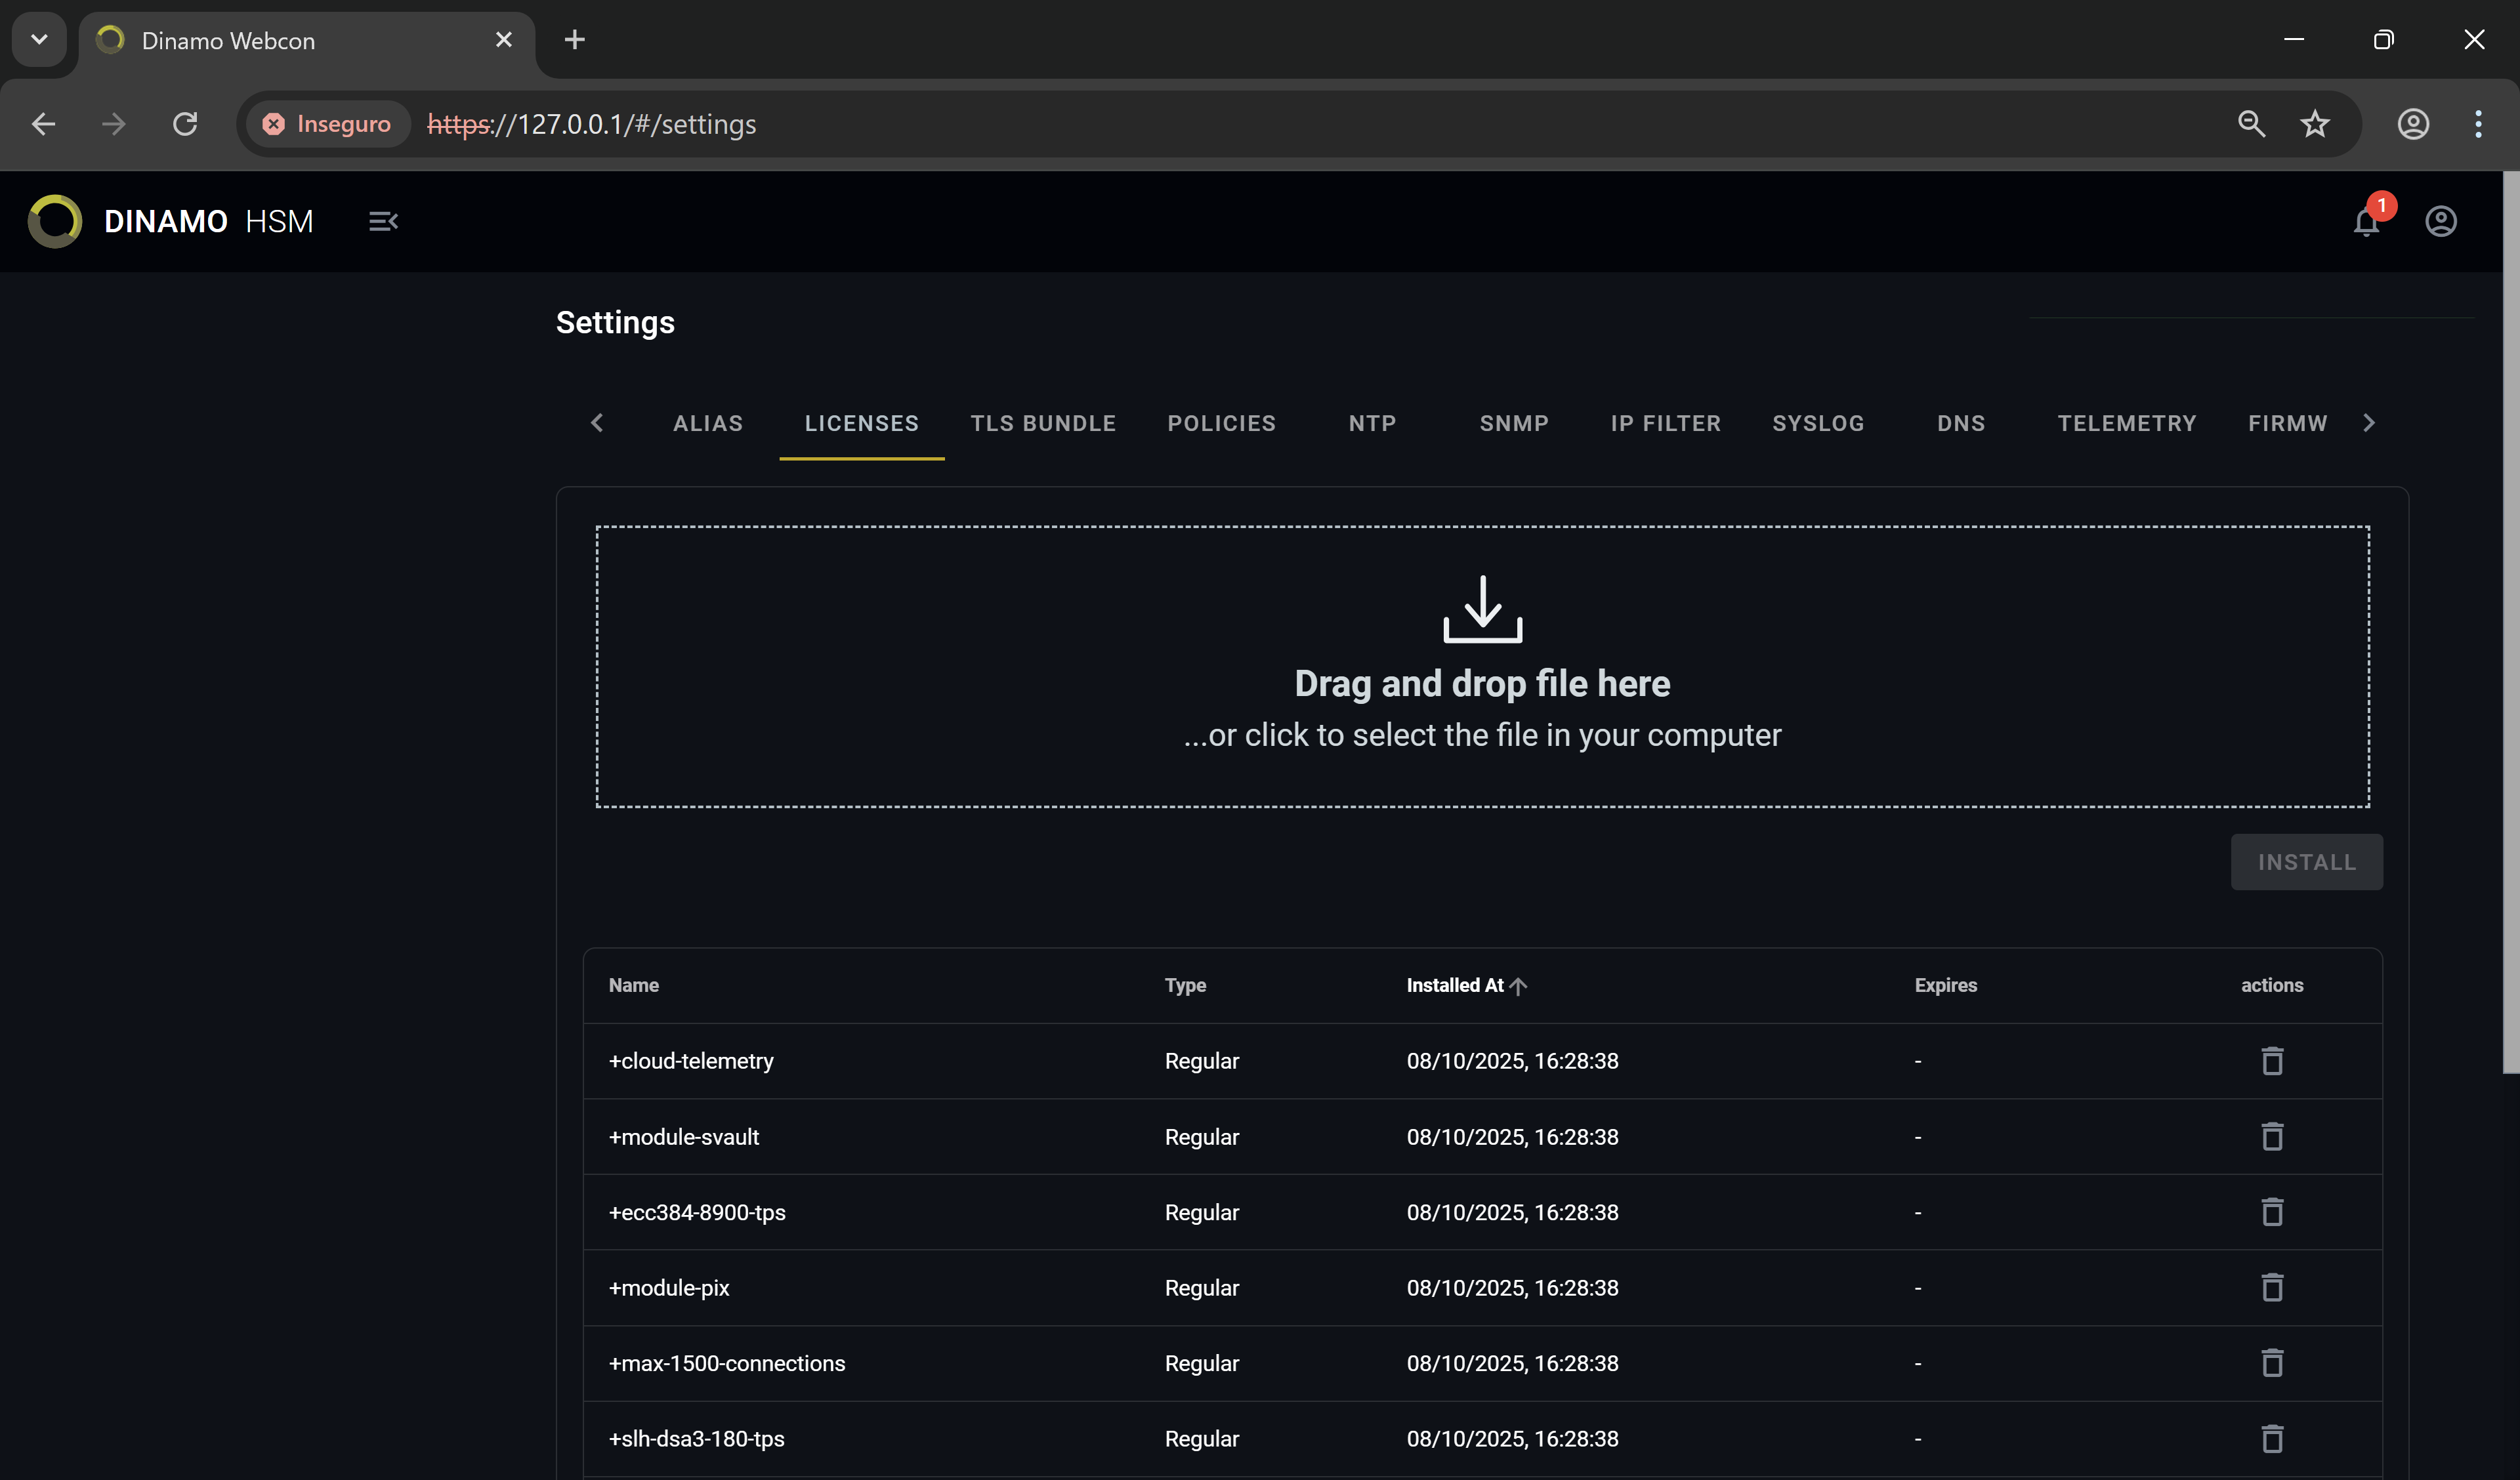Open the TELEMETRY settings tab
This screenshot has height=1480, width=2520.
tap(2126, 423)
